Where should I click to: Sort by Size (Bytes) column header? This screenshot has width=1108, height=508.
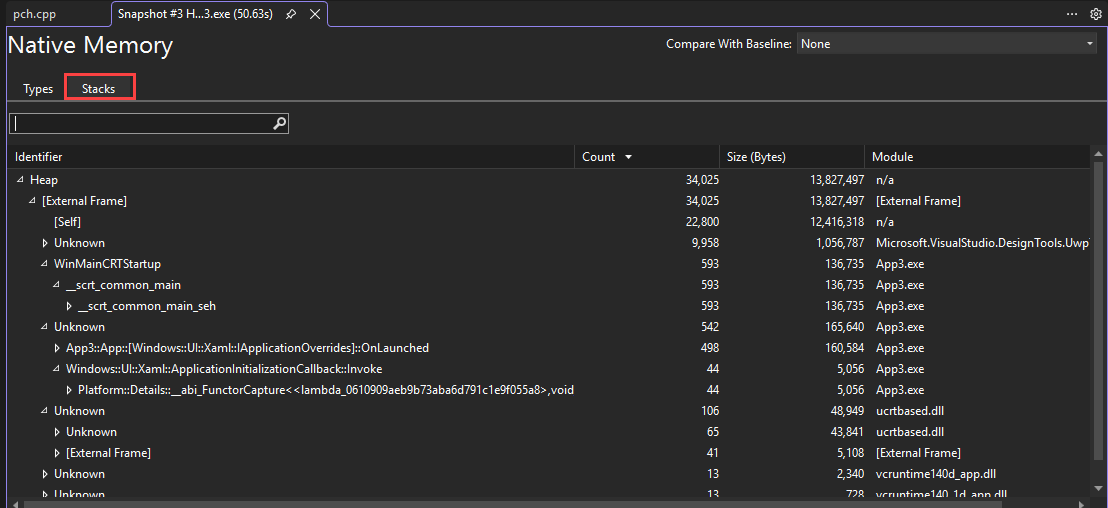[x=756, y=157]
